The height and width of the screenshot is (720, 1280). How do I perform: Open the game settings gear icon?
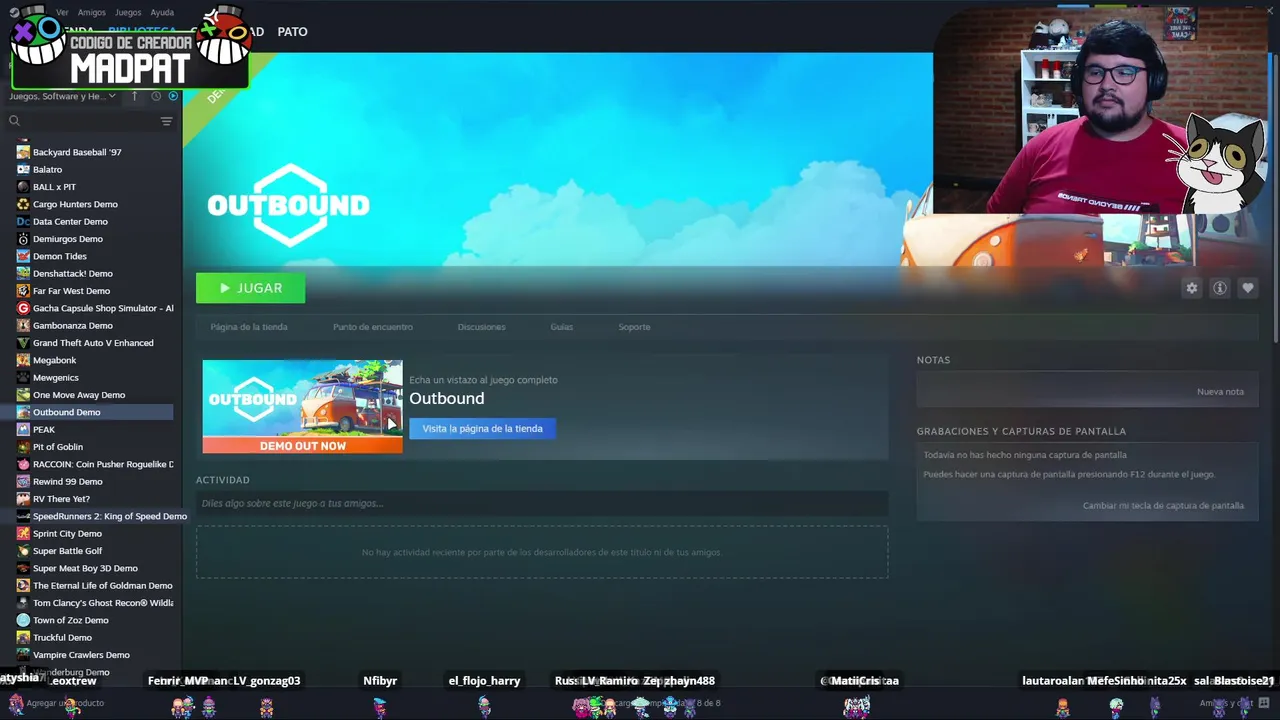click(1191, 288)
